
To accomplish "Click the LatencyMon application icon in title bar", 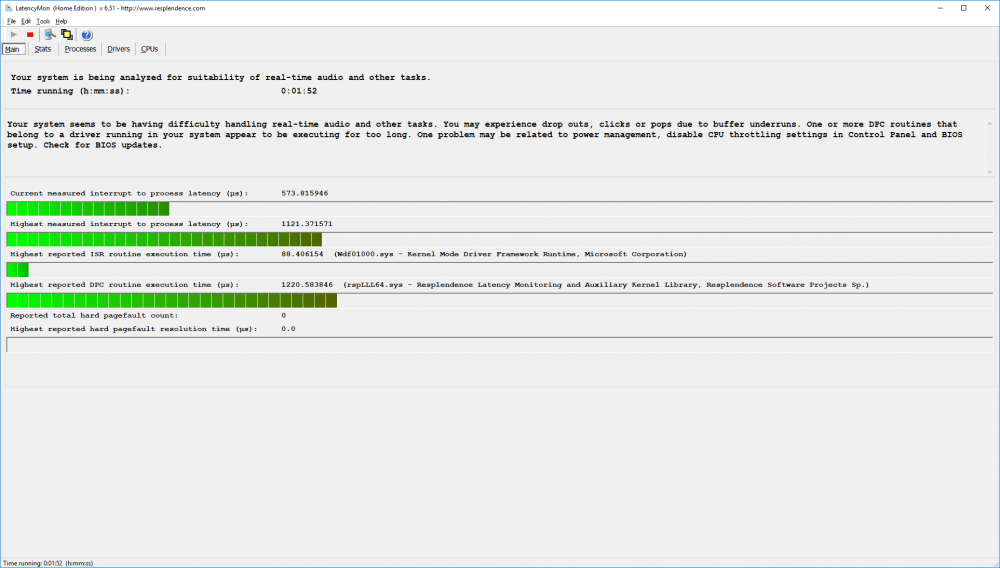I will tap(8, 8).
